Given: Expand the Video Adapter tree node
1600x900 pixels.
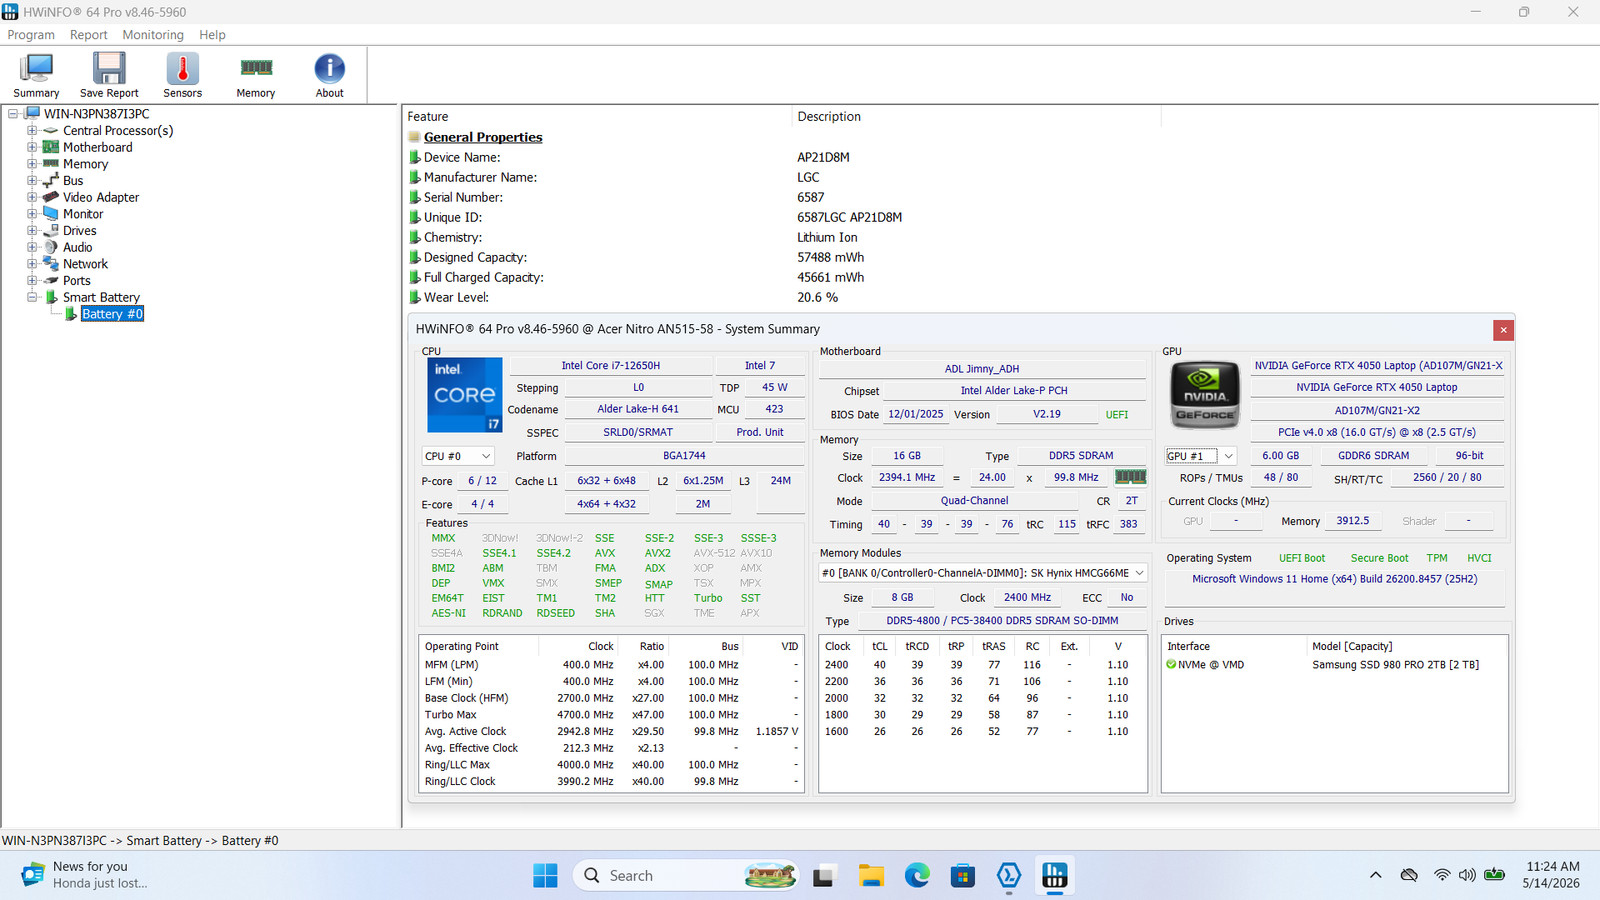Looking at the screenshot, I should pyautogui.click(x=32, y=197).
